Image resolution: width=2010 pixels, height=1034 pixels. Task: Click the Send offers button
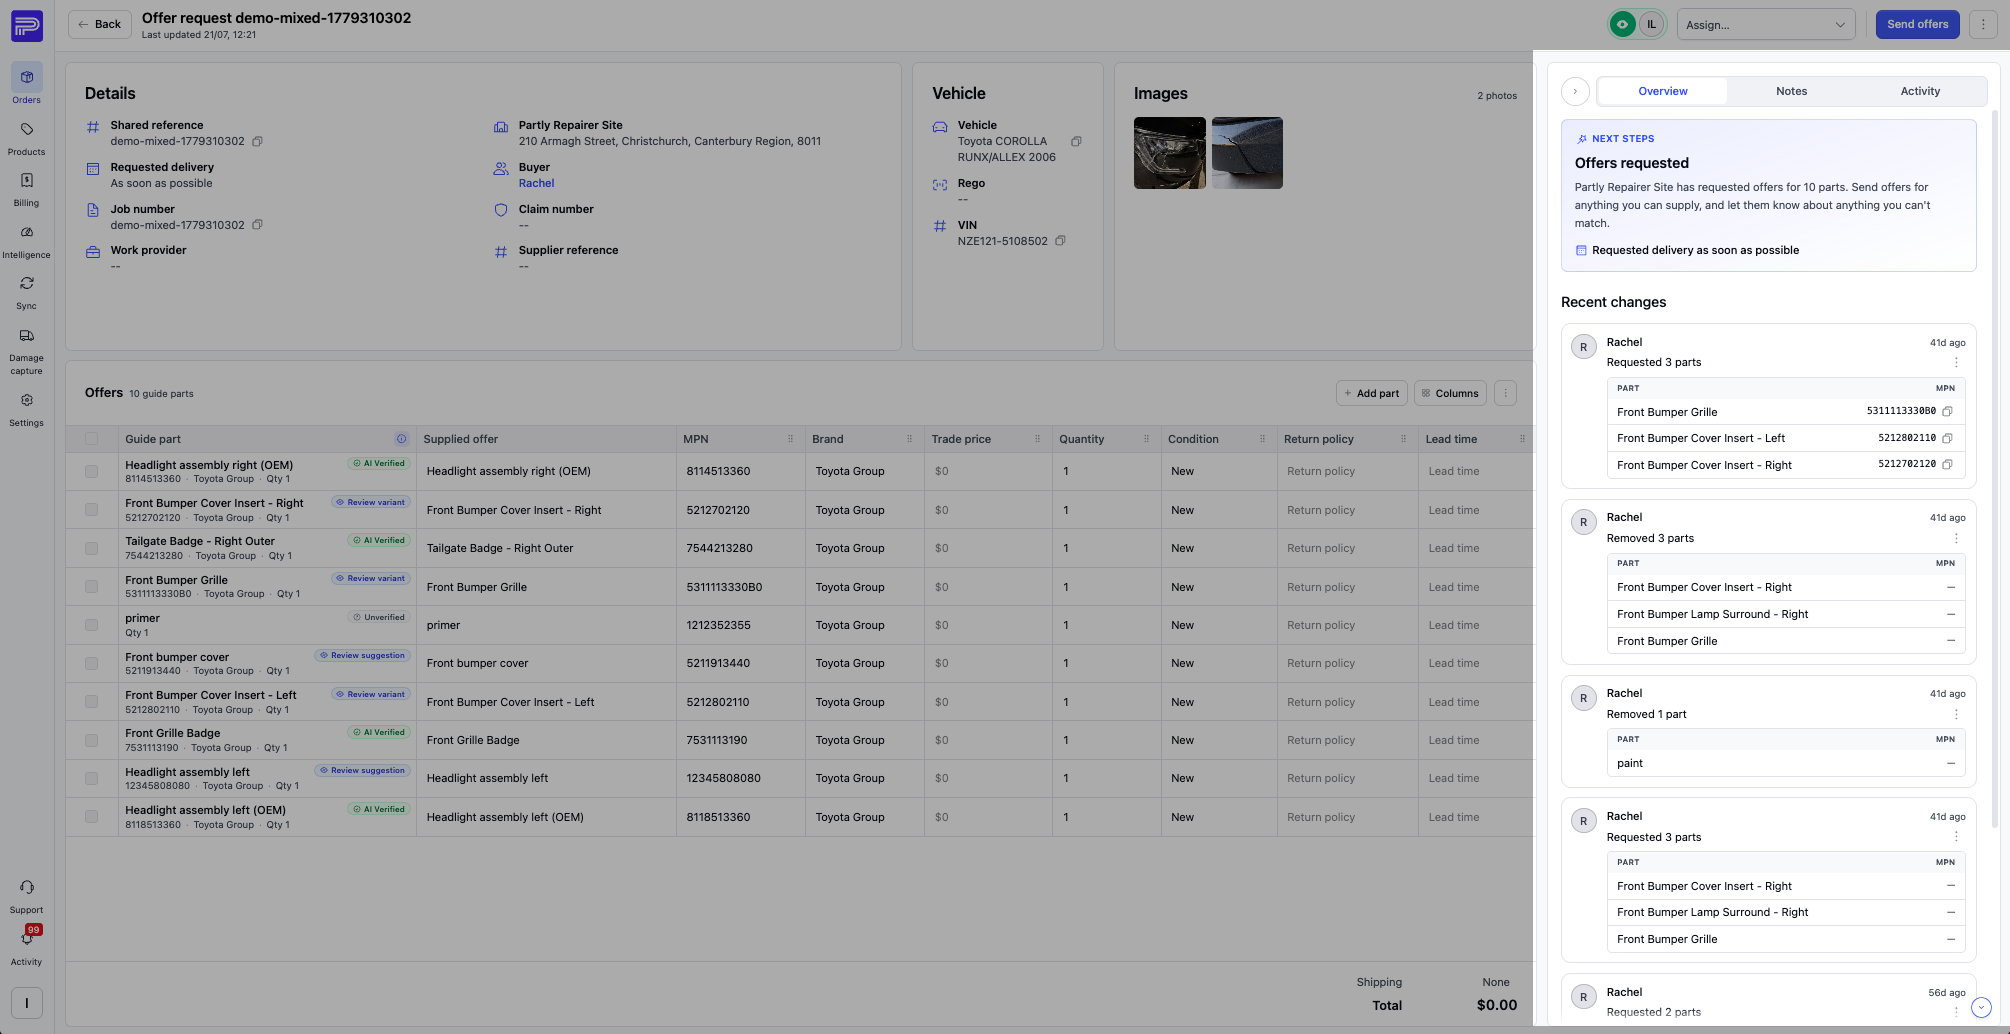pos(1917,25)
